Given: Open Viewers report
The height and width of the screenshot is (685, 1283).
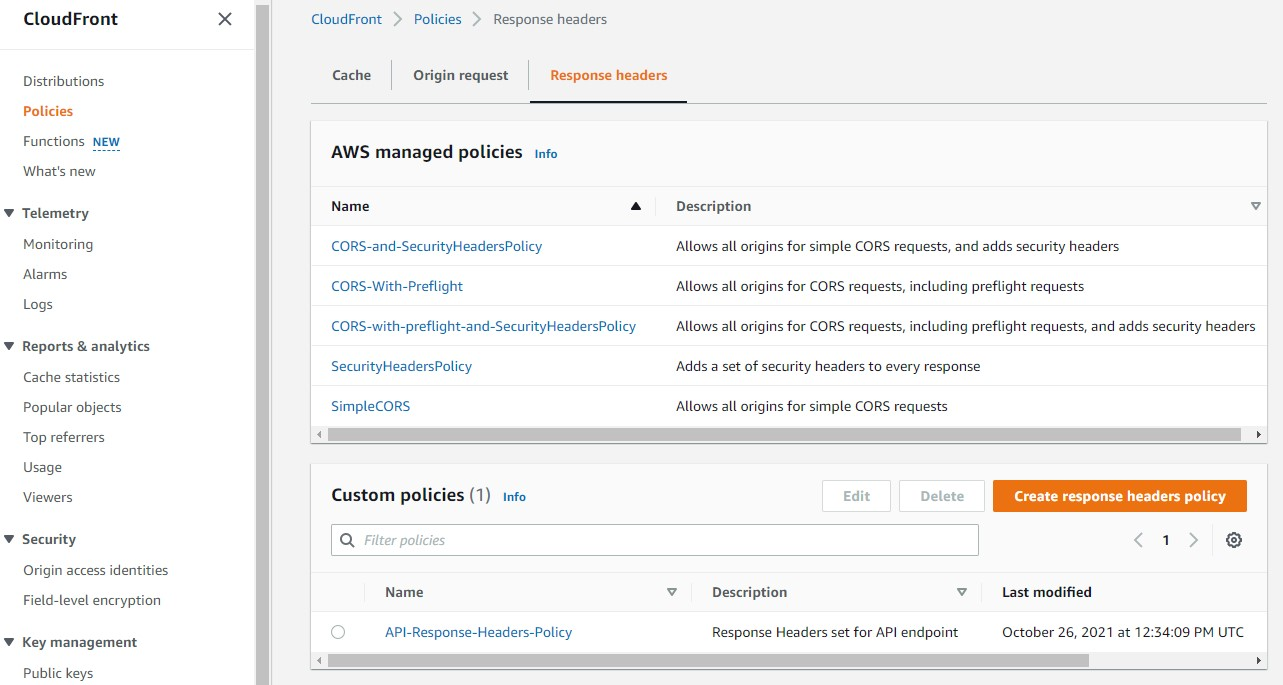Looking at the screenshot, I should [x=48, y=497].
